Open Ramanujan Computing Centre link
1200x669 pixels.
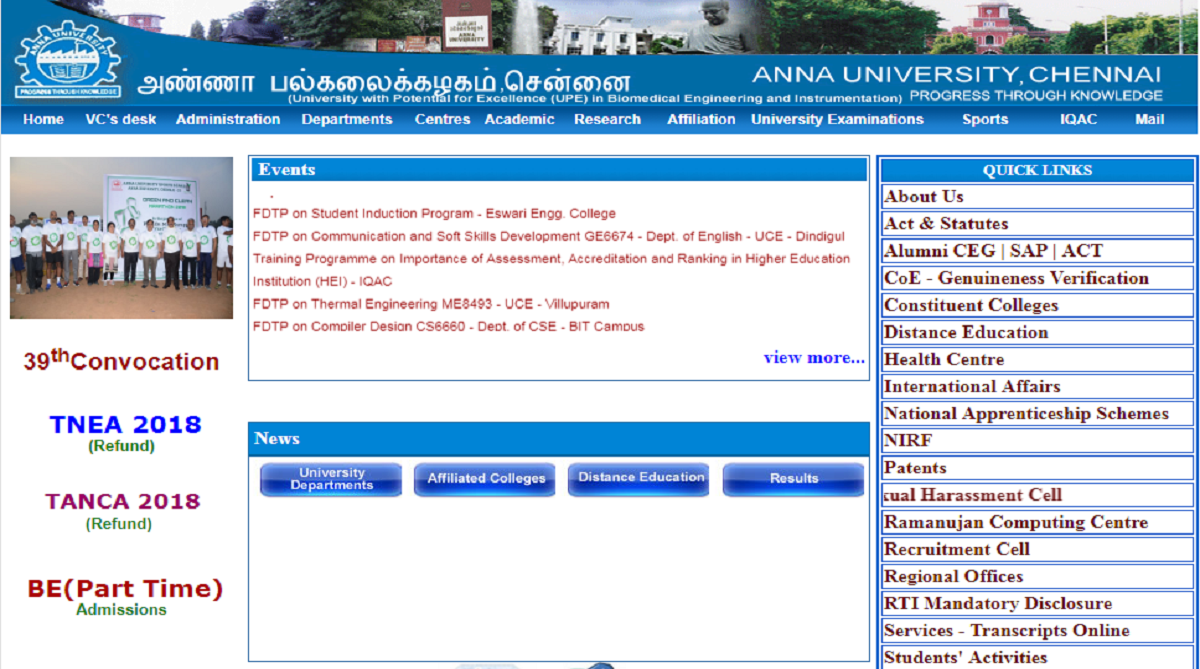1016,521
